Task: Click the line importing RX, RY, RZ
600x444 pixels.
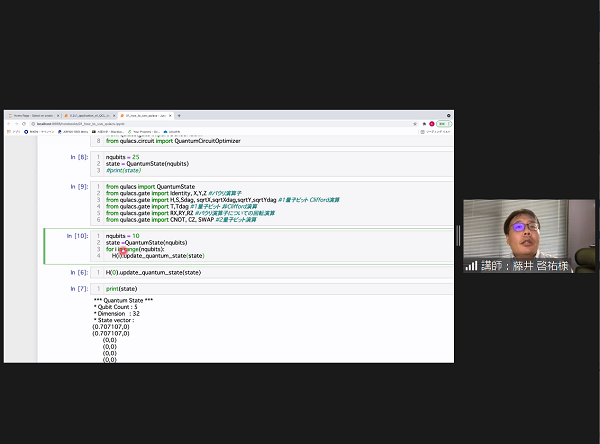Action: point(190,213)
